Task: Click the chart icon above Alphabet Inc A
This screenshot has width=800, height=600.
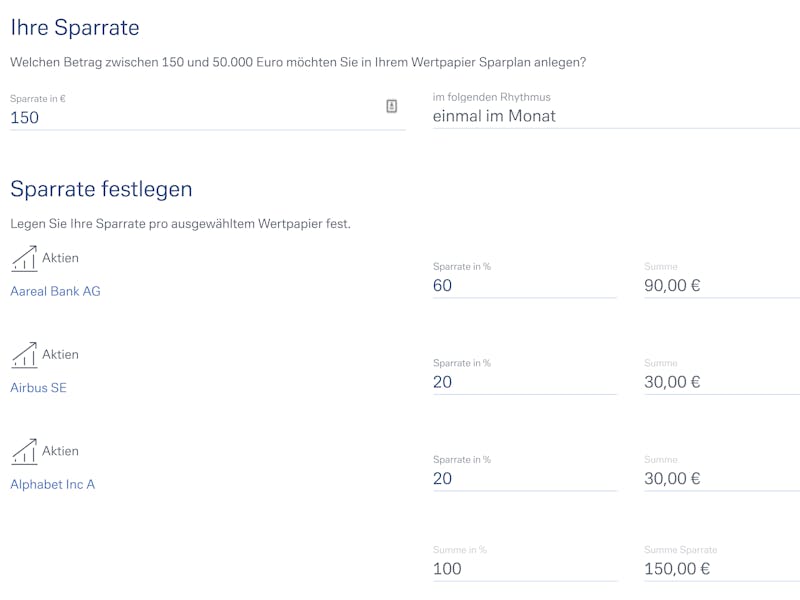Action: pos(24,452)
